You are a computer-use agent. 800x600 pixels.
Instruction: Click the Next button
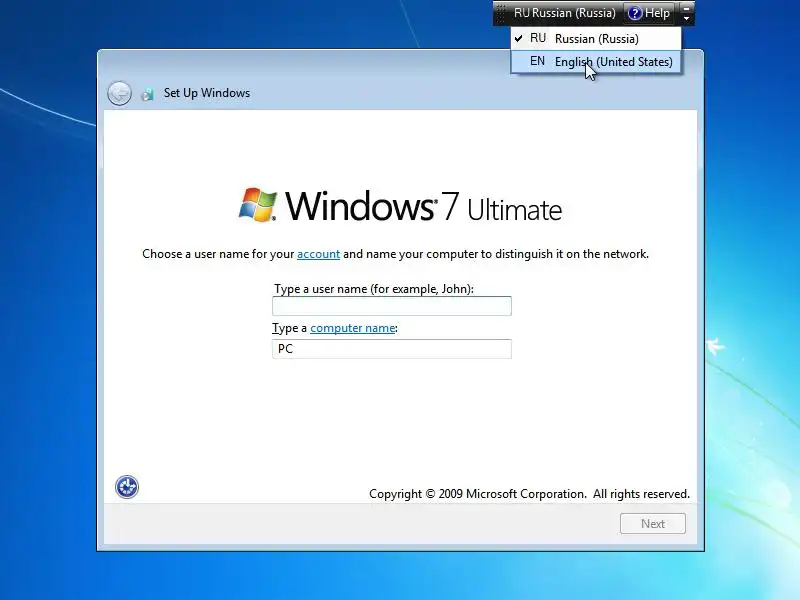click(653, 524)
